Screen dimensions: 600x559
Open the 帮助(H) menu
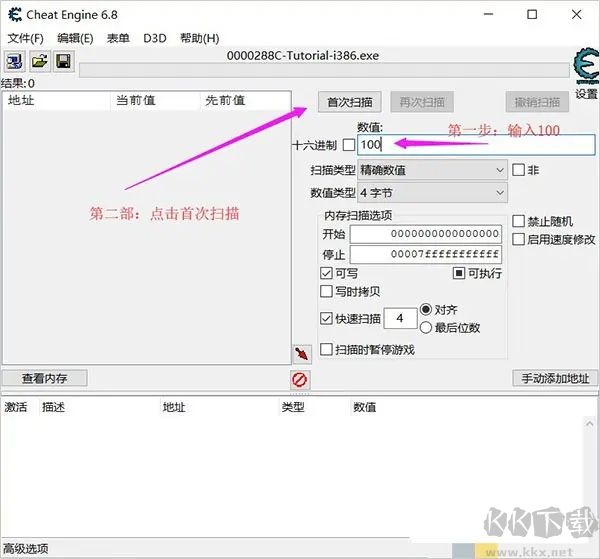coord(199,38)
